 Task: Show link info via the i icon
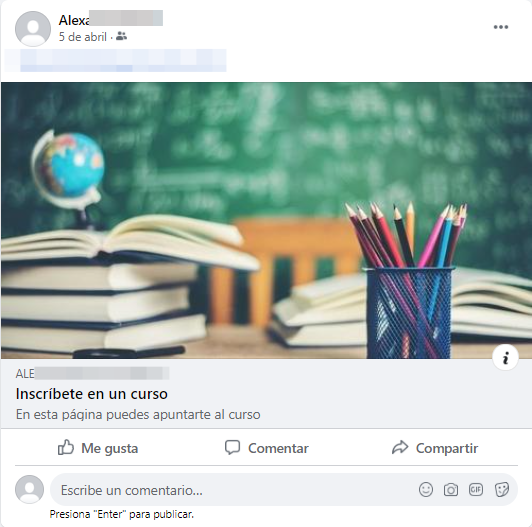(x=505, y=358)
